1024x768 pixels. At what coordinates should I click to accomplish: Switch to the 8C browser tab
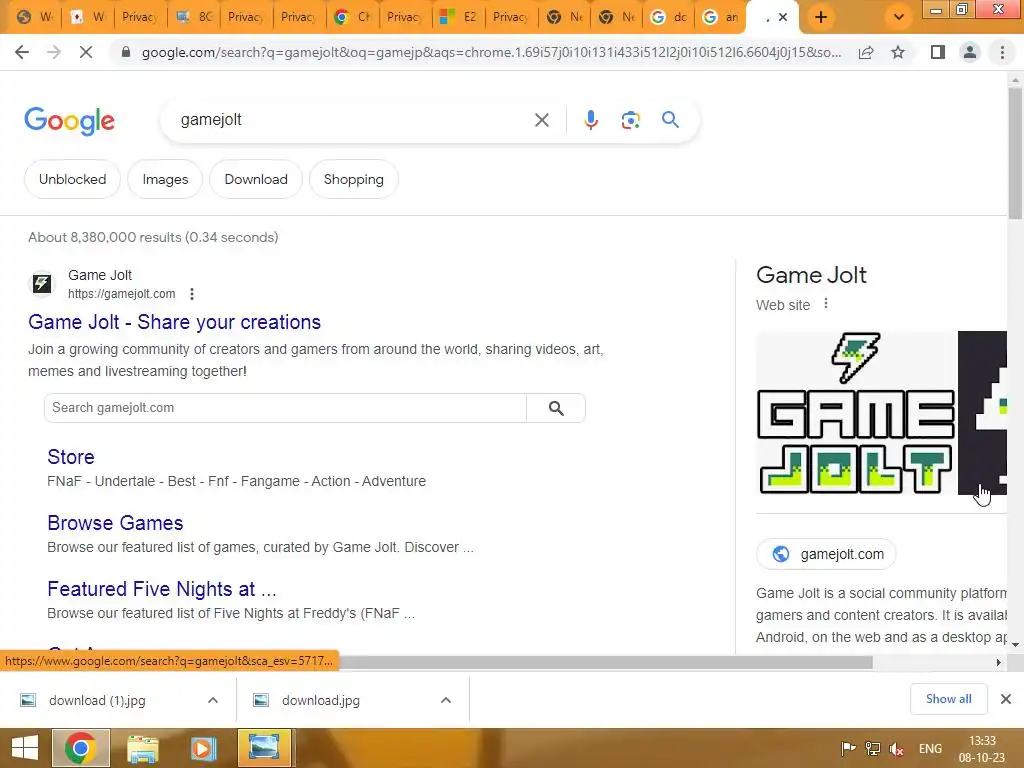point(193,18)
